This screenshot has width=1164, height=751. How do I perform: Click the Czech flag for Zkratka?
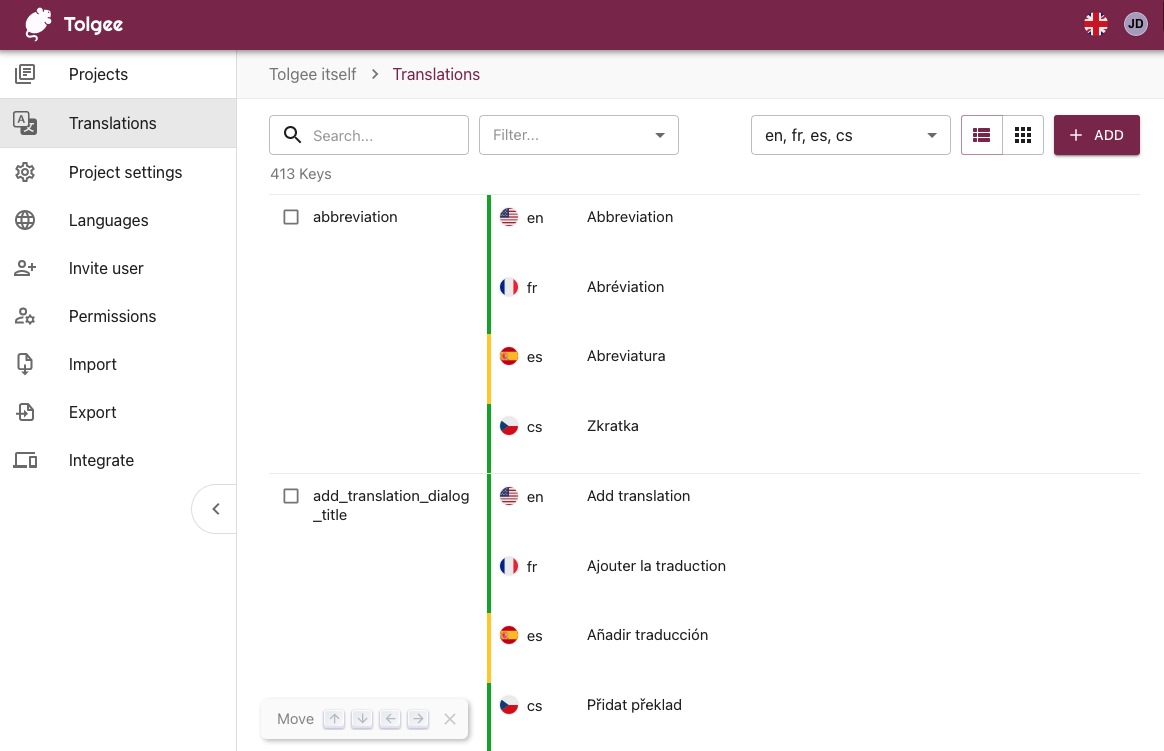pyautogui.click(x=509, y=426)
